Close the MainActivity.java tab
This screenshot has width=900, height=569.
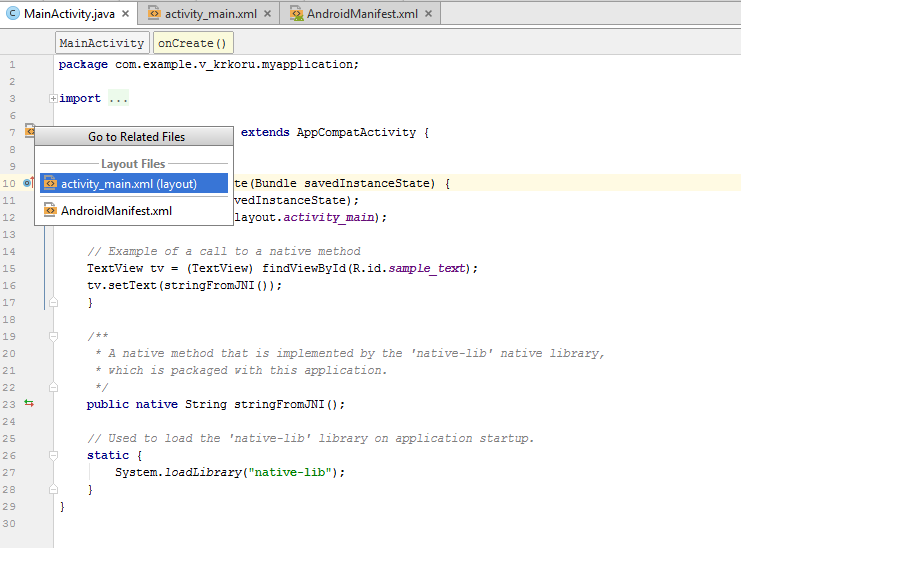coord(126,14)
